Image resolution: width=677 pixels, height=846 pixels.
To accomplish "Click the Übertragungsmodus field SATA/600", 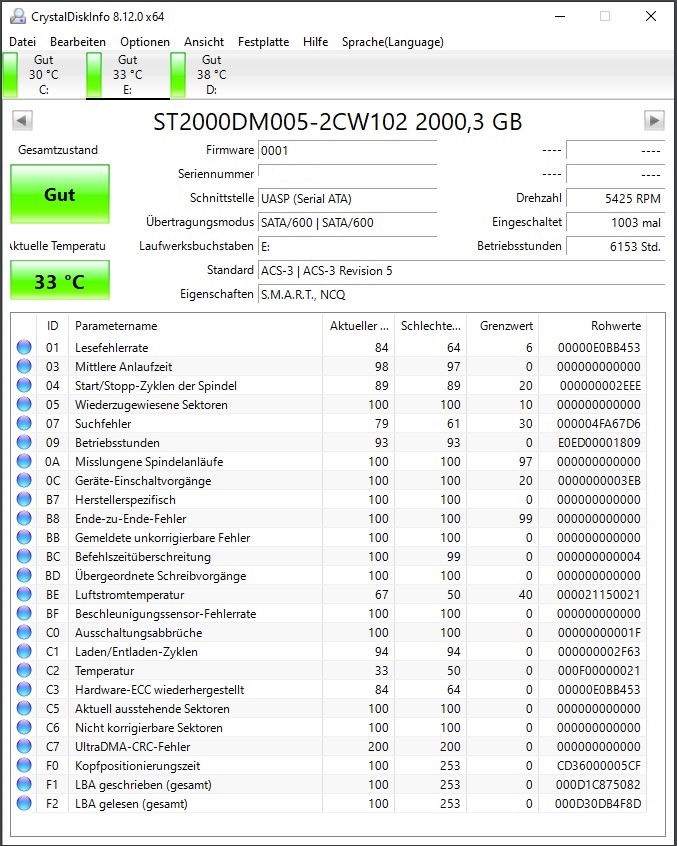I will point(347,222).
